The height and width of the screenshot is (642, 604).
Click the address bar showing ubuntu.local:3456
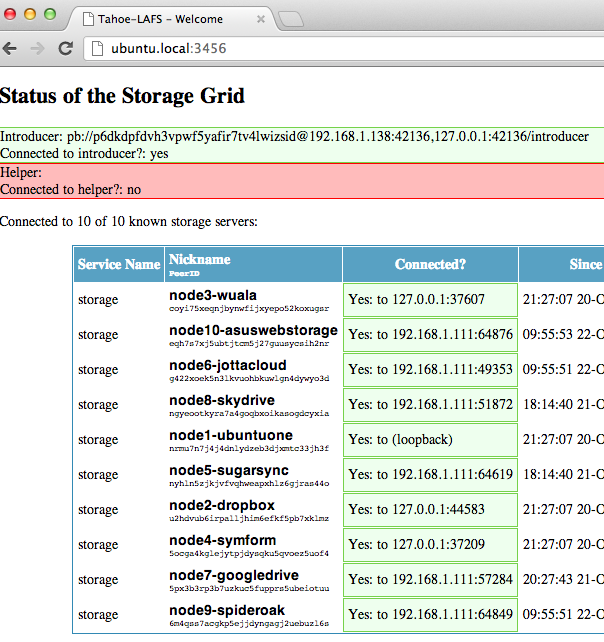point(343,48)
